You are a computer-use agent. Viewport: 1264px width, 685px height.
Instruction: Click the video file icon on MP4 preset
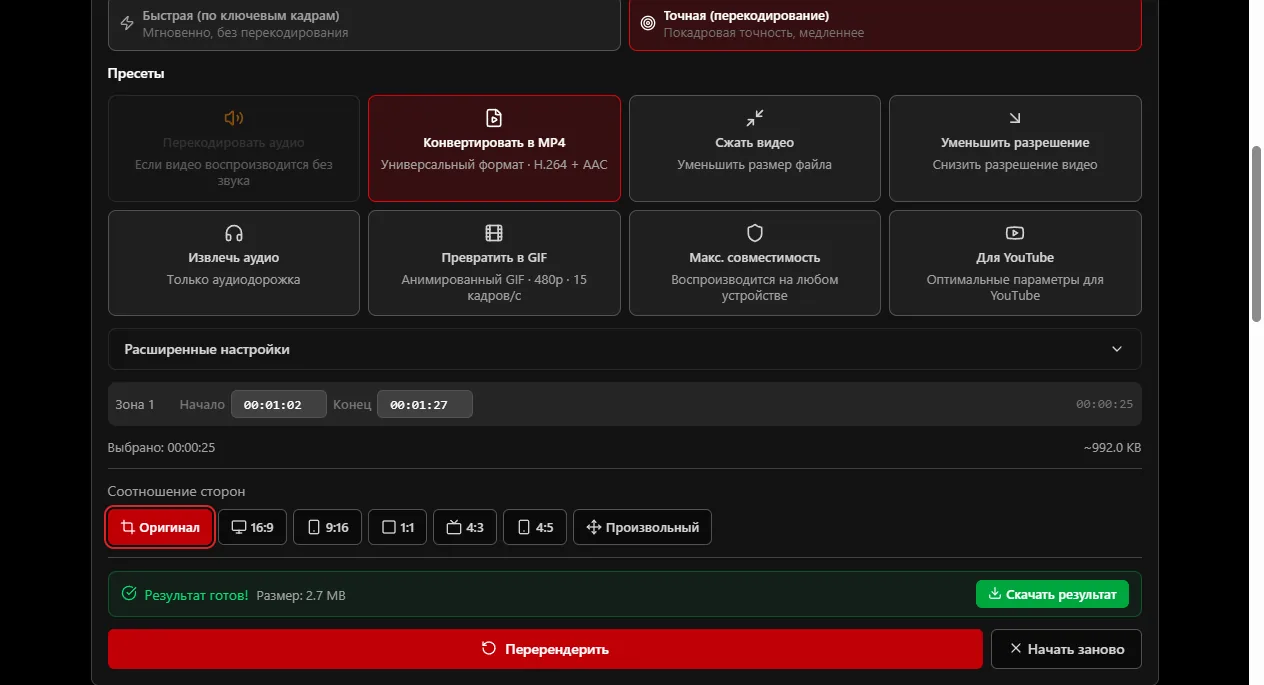point(494,118)
